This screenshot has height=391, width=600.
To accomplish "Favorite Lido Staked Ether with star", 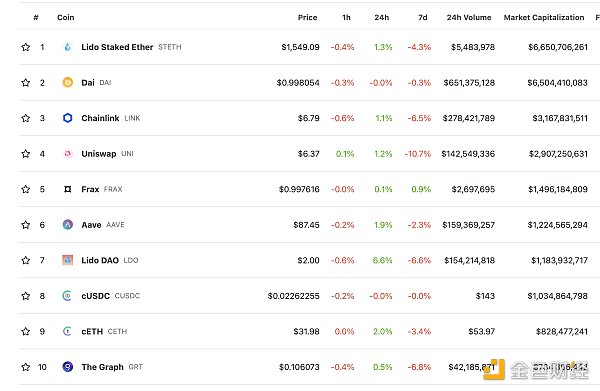I will 26,47.
